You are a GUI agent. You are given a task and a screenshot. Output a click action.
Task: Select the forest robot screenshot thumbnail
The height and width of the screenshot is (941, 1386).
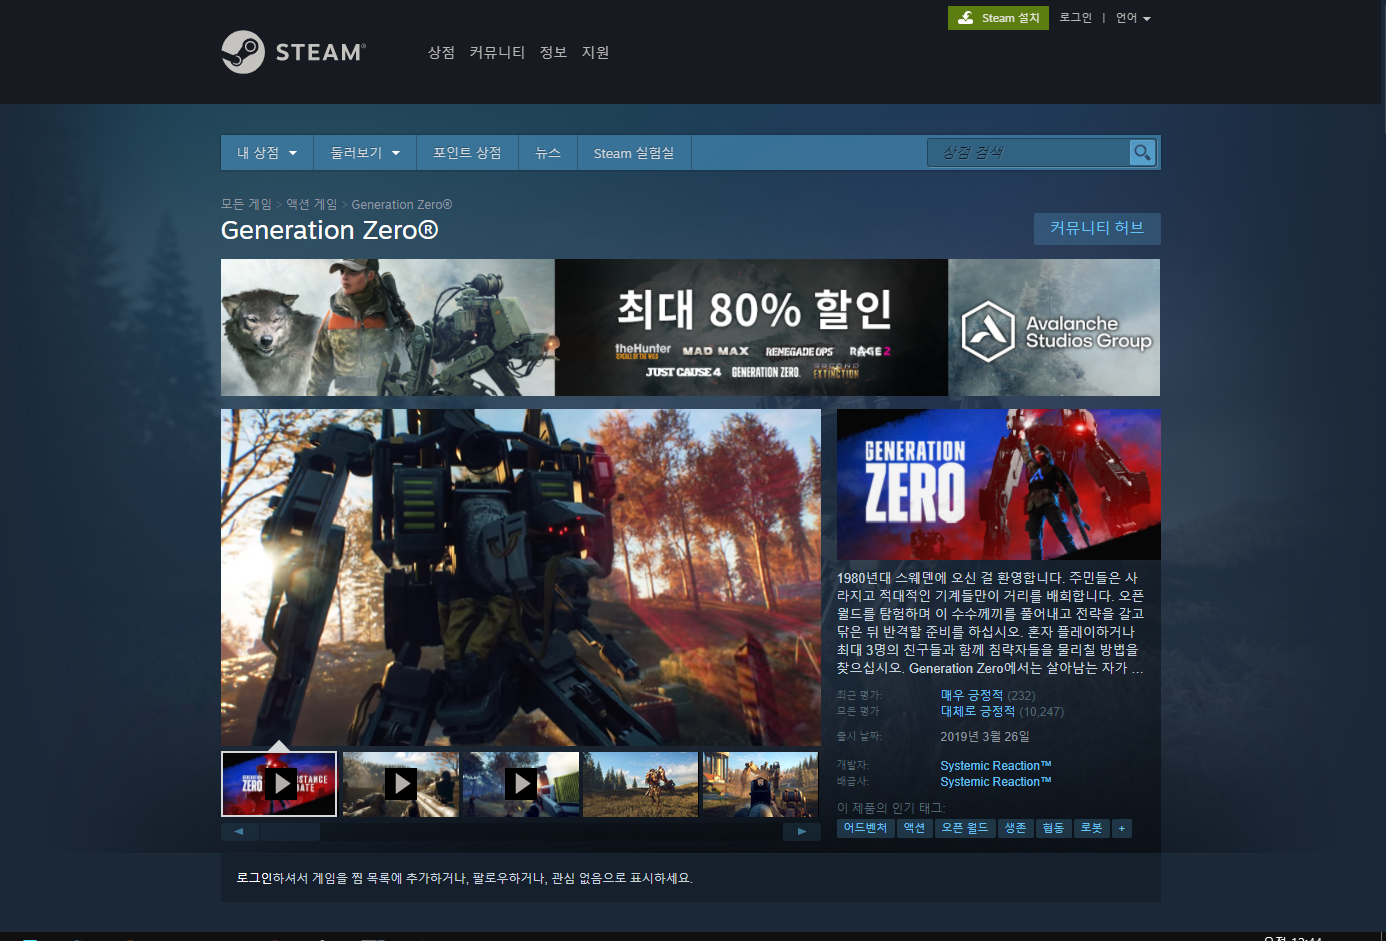640,784
